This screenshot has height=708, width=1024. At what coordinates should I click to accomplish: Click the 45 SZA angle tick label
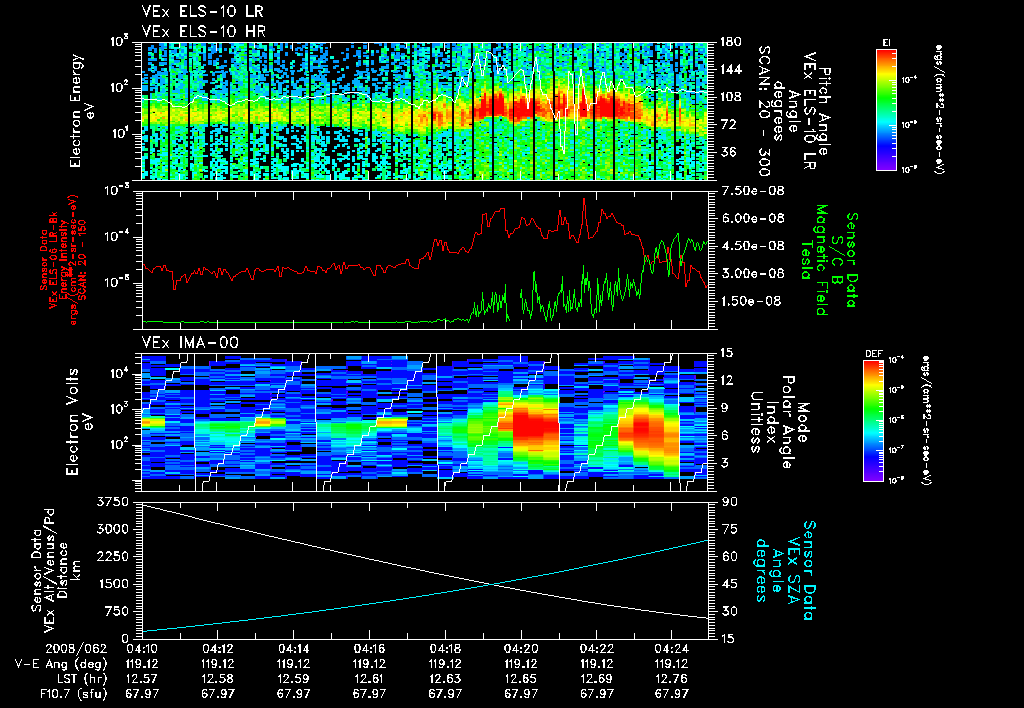point(728,584)
